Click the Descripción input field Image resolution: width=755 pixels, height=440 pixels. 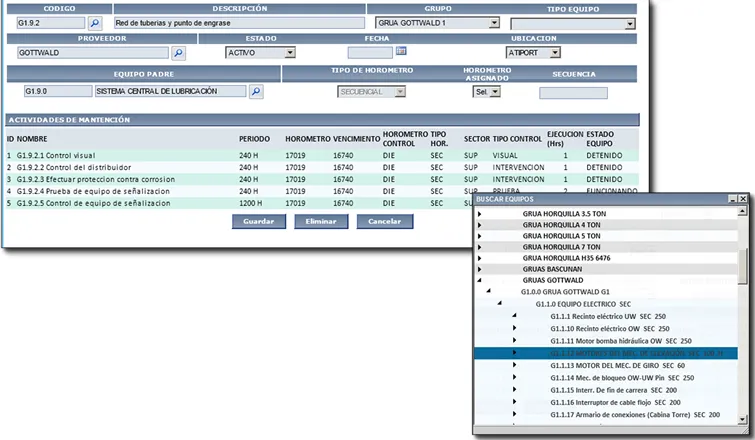click(239, 23)
